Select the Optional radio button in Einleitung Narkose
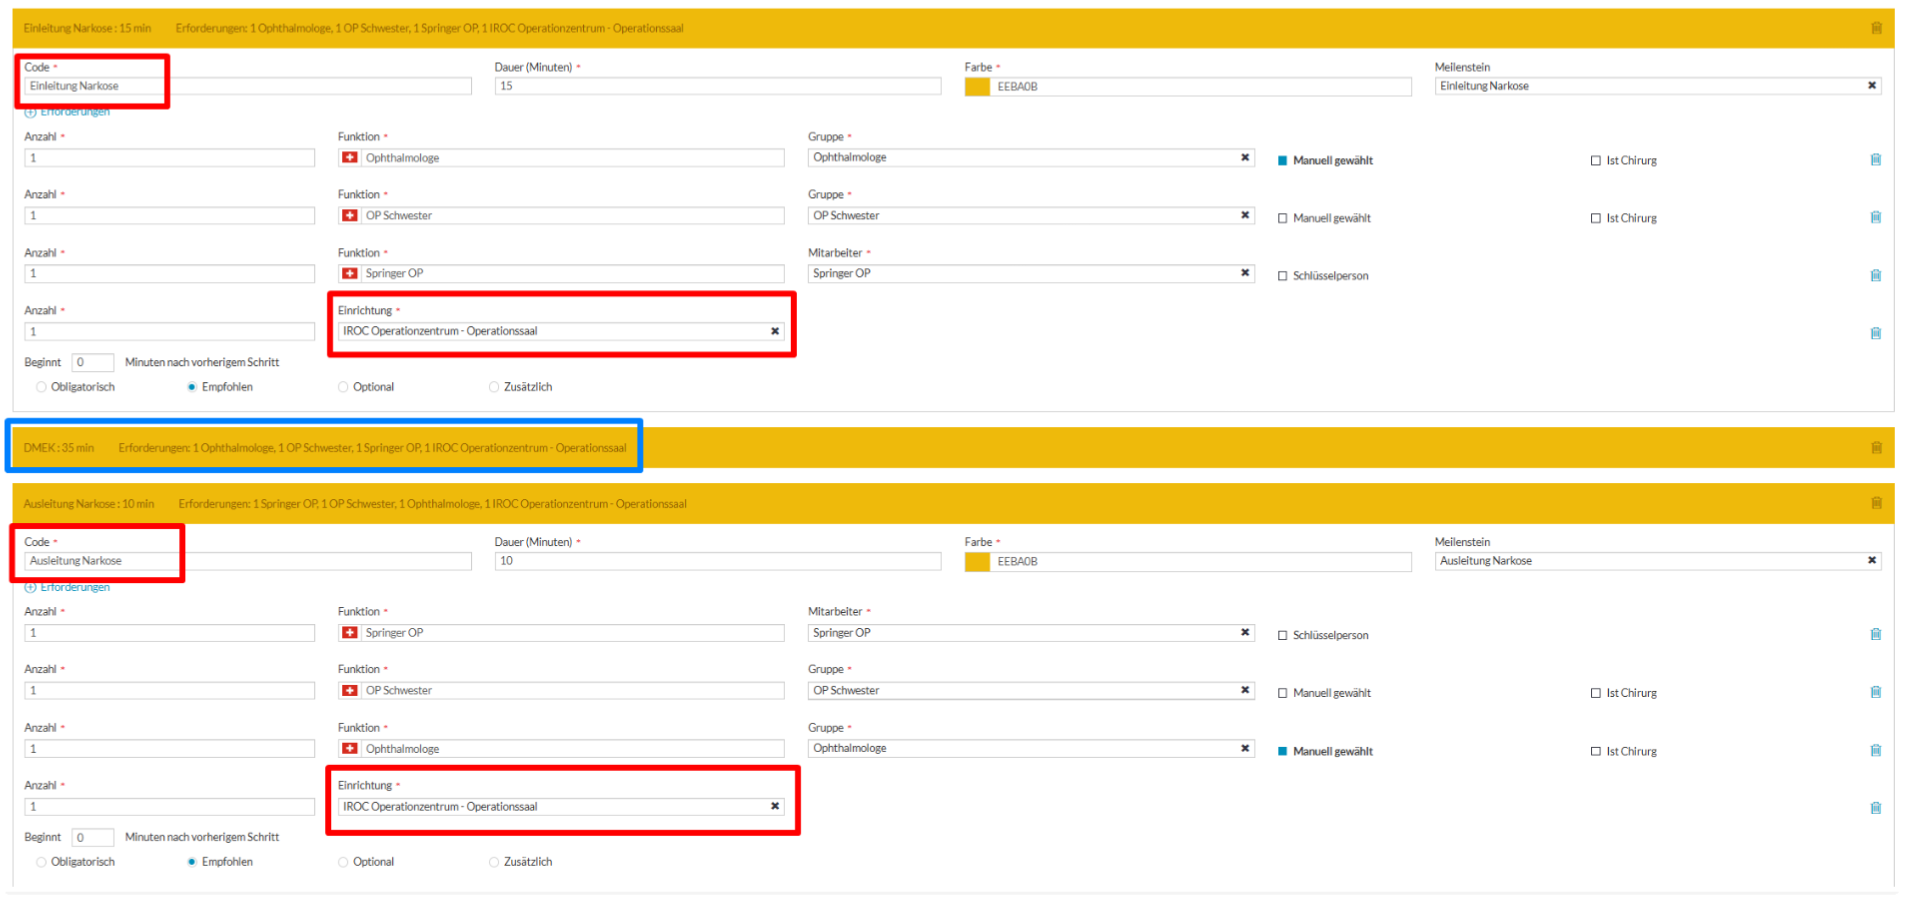Image resolution: width=1906 pixels, height=904 pixels. [x=343, y=387]
